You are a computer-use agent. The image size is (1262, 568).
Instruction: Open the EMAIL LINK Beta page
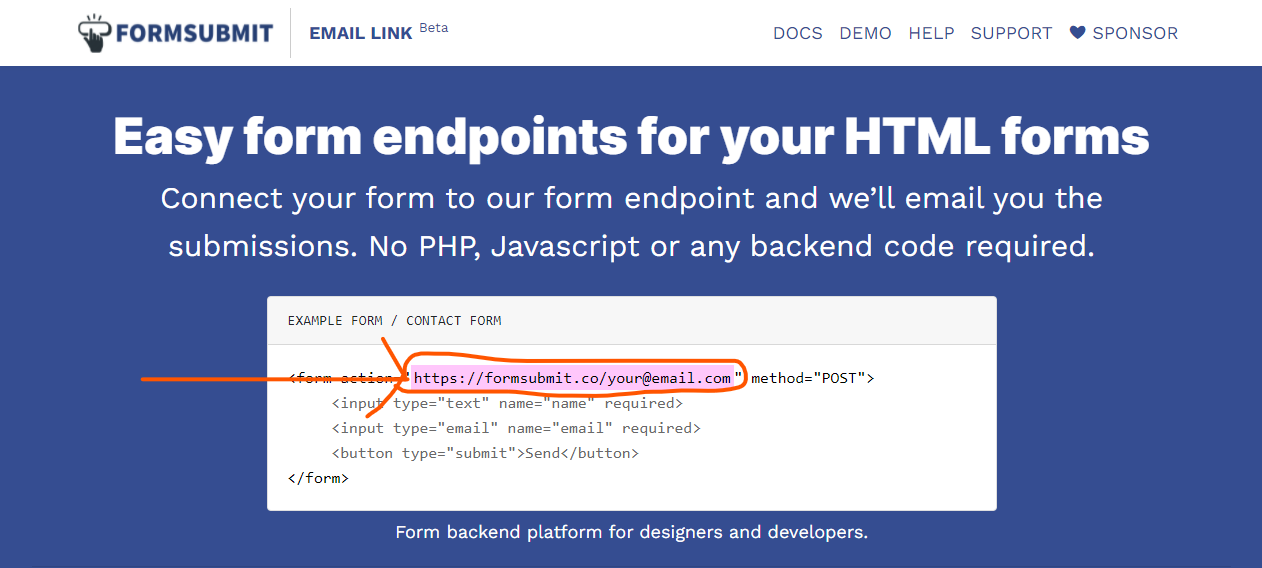click(378, 32)
